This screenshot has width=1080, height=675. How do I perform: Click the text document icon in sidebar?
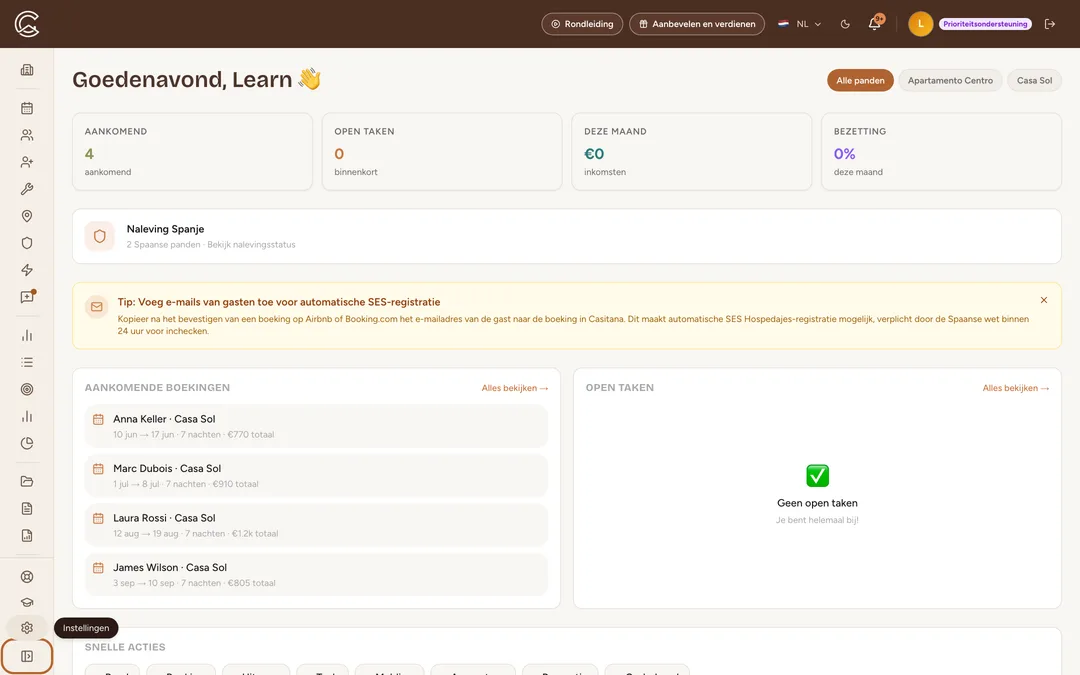click(27, 508)
